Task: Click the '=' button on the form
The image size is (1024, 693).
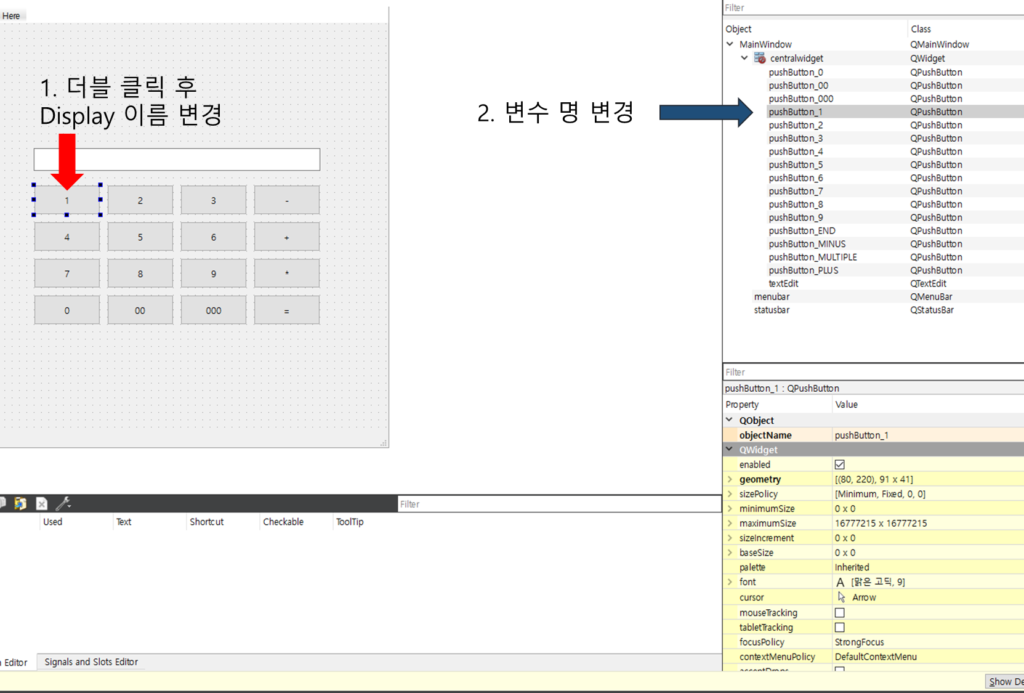Action: 286,310
